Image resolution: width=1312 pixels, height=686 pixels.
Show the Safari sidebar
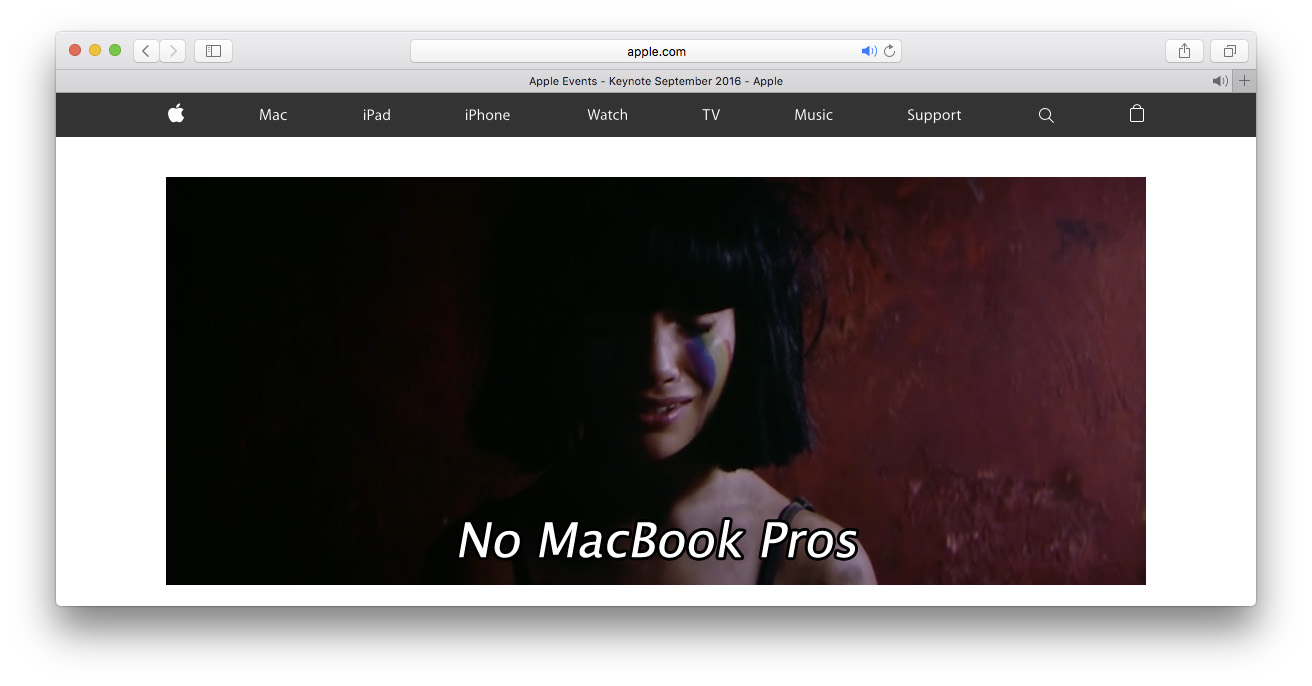(213, 51)
